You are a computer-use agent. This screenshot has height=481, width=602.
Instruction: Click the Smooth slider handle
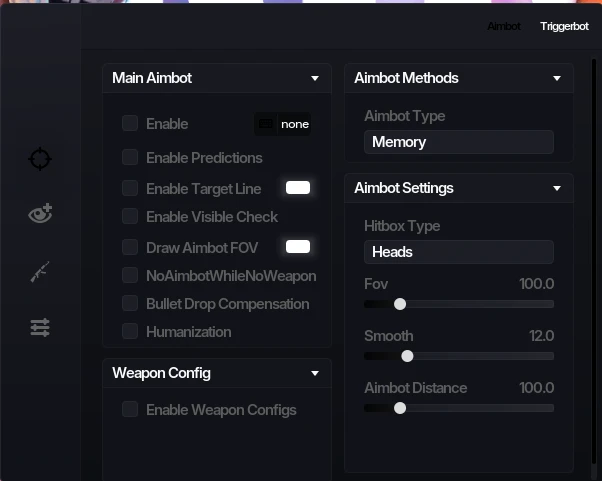[407, 356]
